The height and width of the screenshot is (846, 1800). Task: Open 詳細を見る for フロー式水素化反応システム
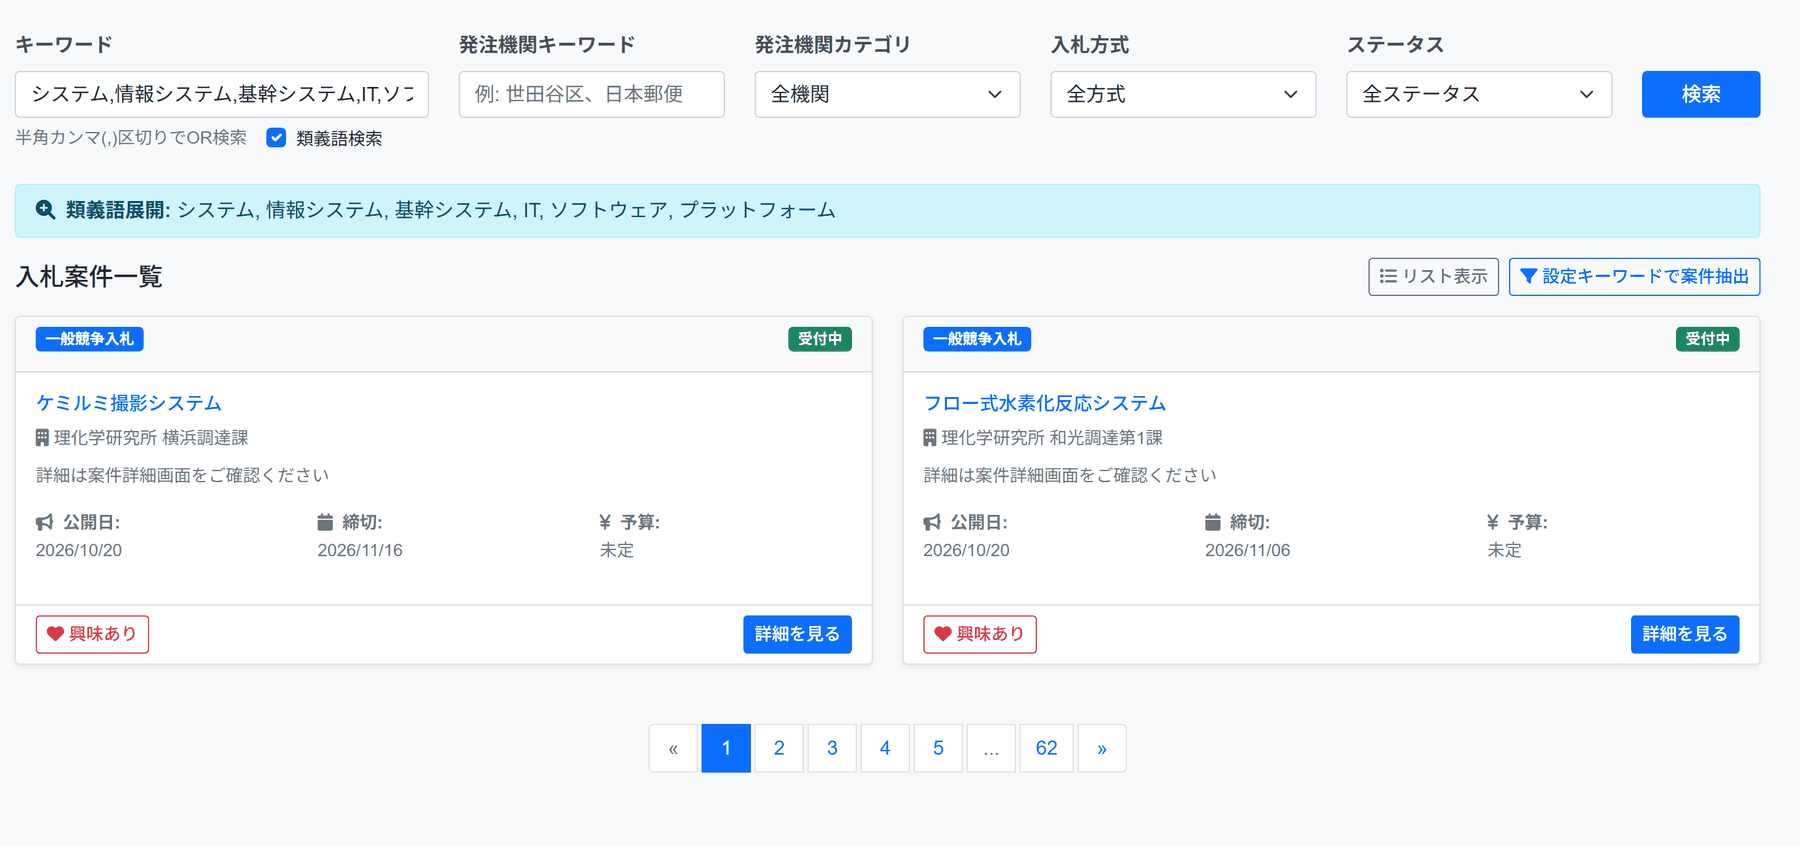click(1685, 634)
